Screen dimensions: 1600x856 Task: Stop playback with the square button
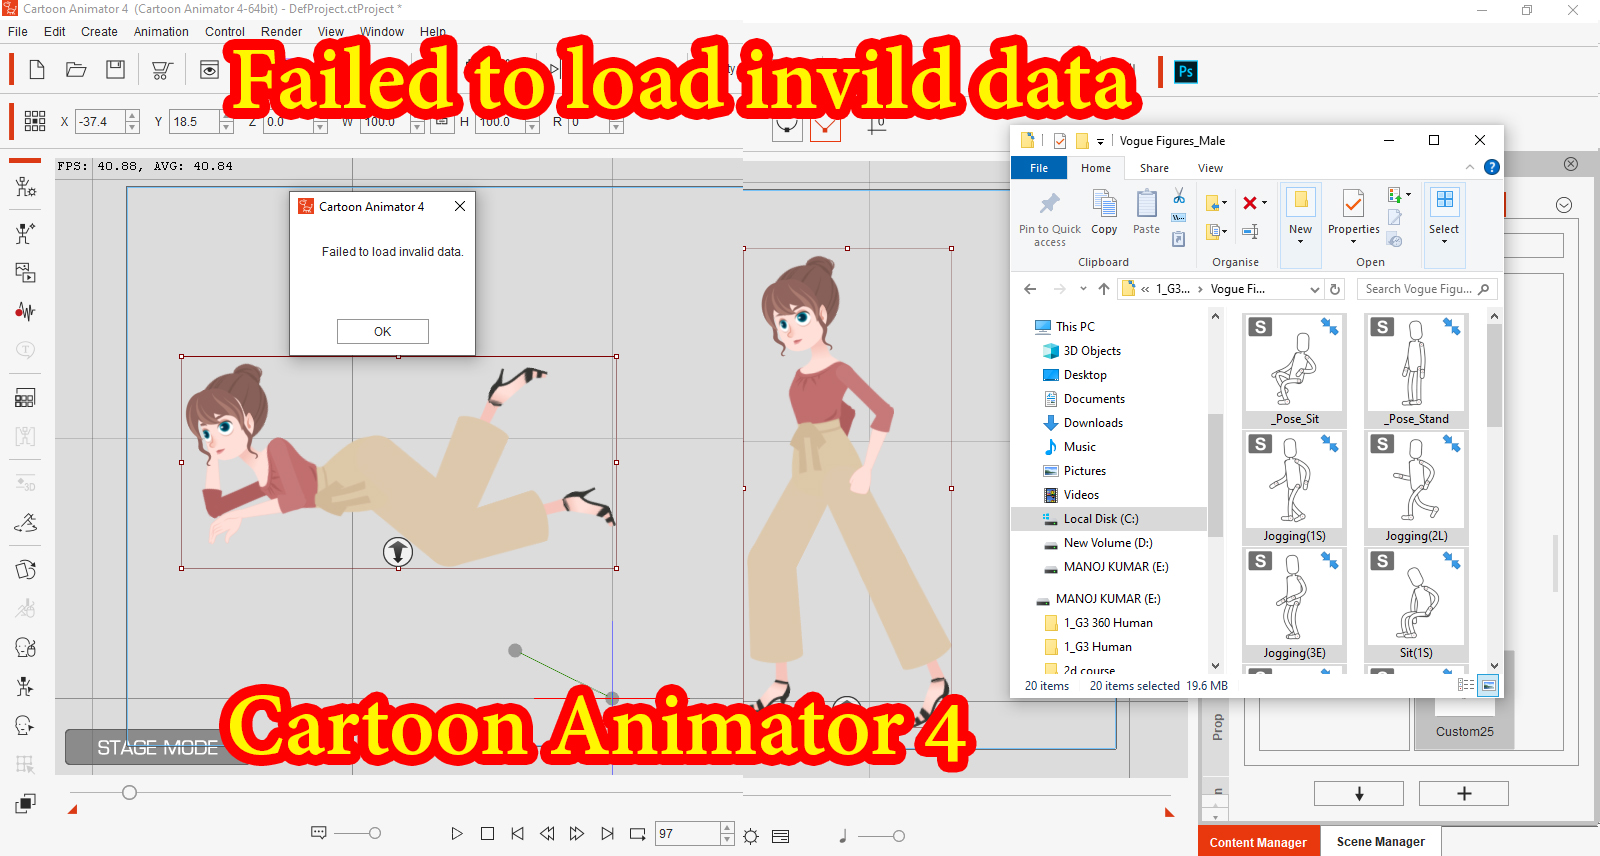pos(487,833)
